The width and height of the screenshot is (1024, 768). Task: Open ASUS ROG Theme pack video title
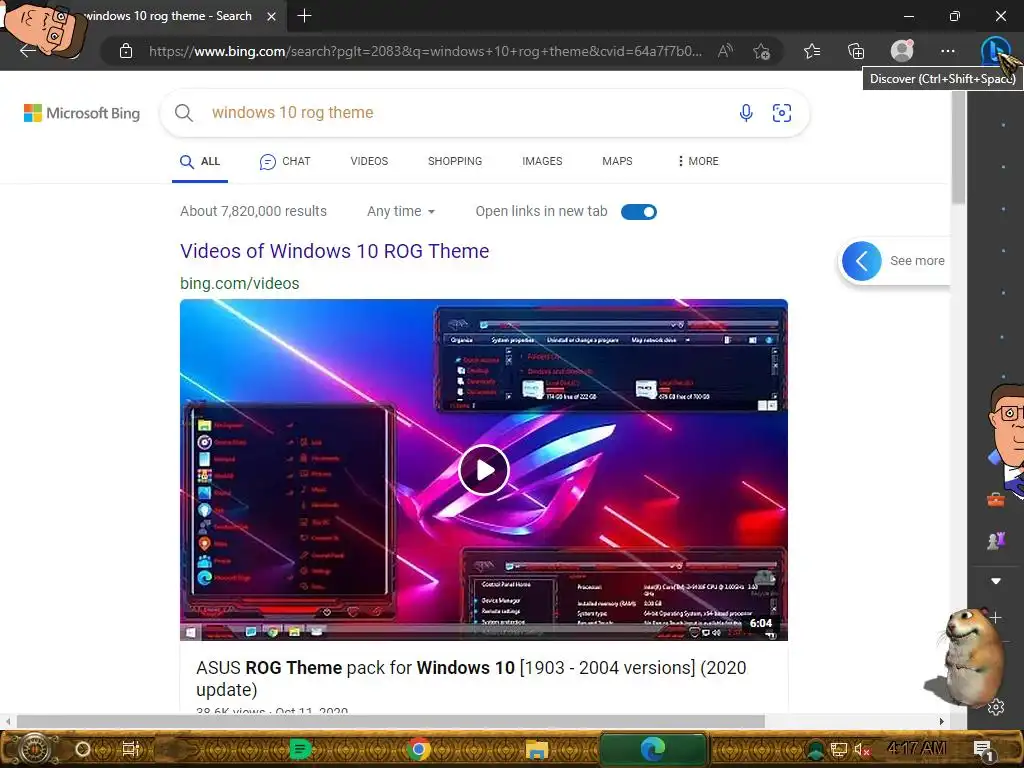tap(471, 679)
